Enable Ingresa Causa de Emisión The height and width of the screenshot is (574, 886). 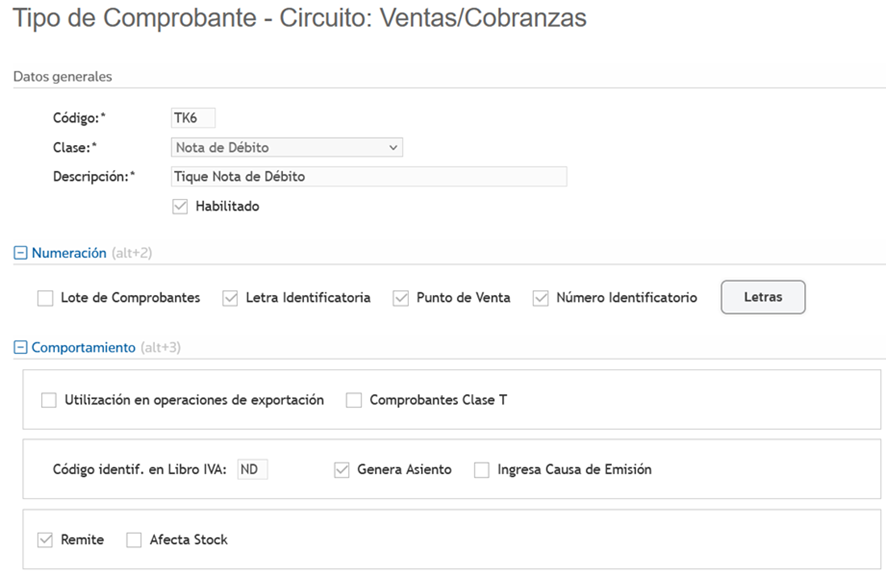pyautogui.click(x=482, y=470)
